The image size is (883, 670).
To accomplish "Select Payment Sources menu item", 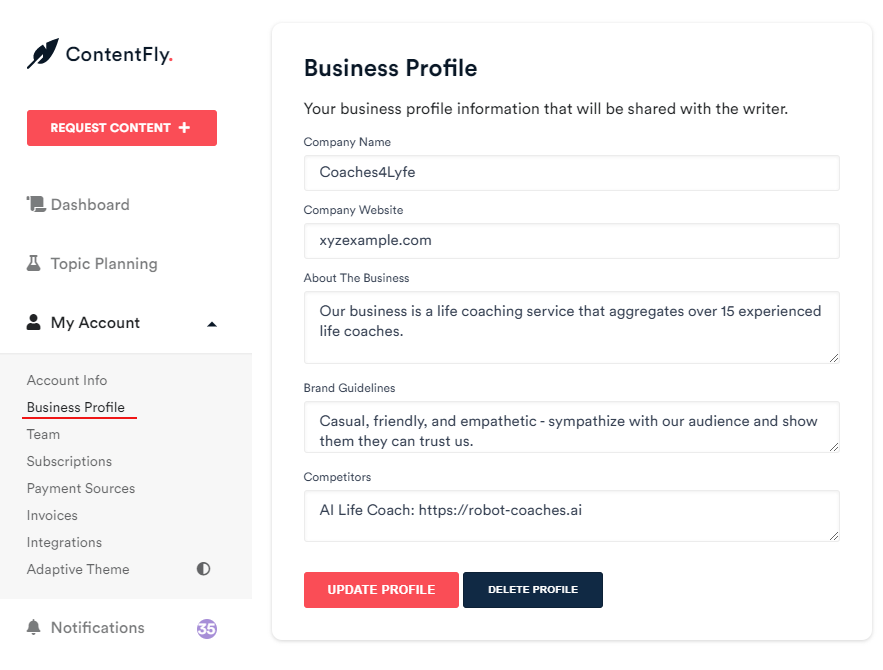I will point(81,488).
